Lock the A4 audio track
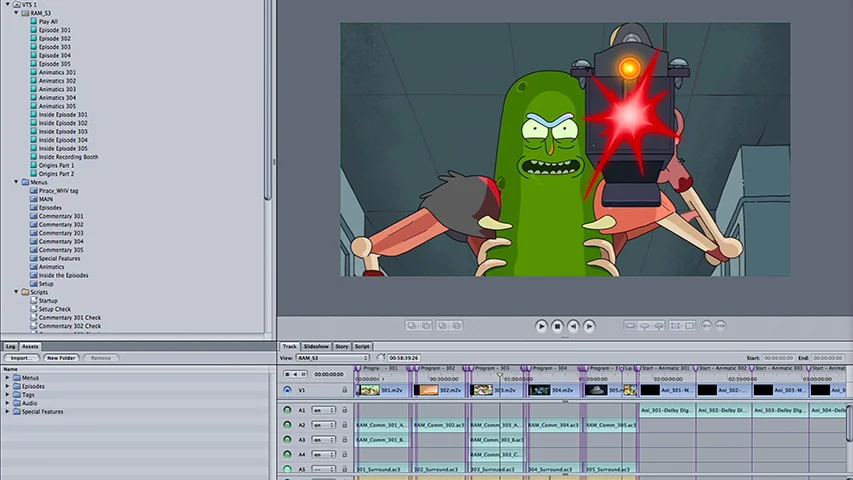The width and height of the screenshot is (853, 480). [344, 454]
